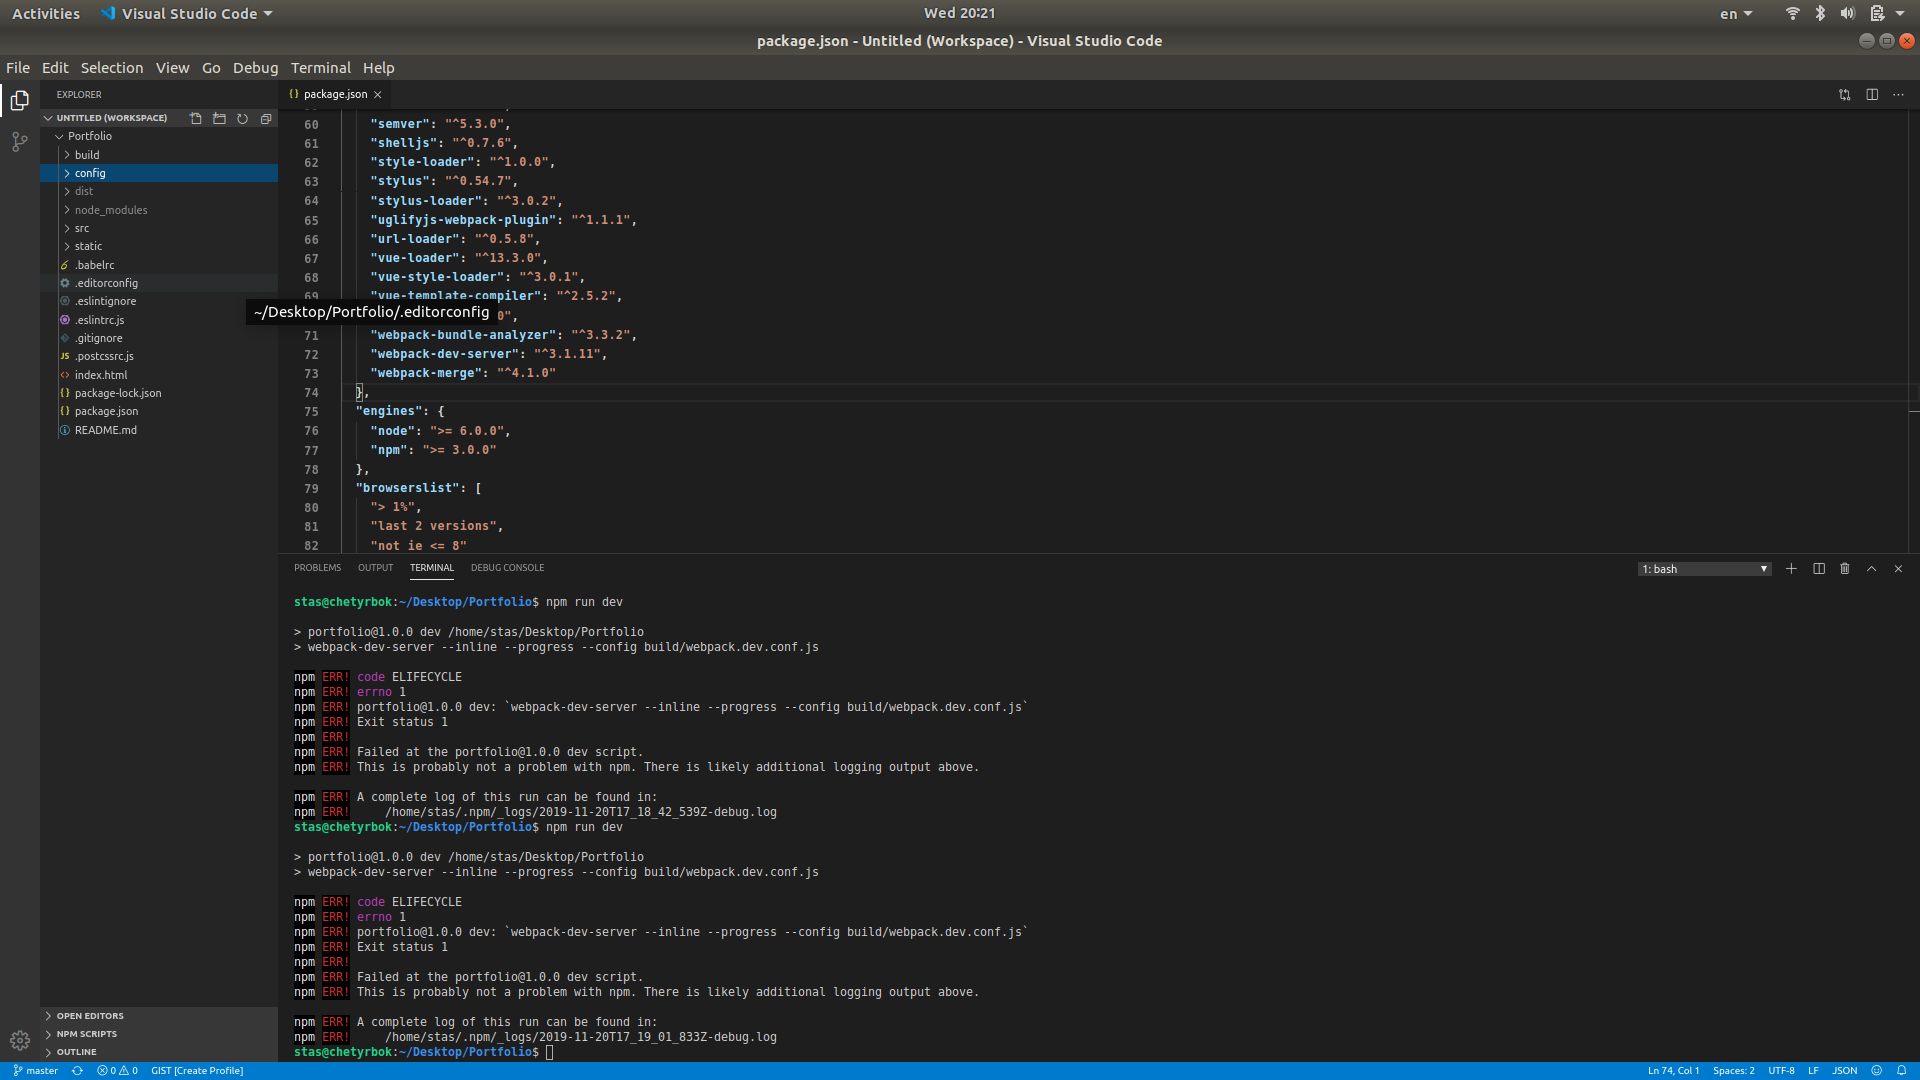
Task: Refresh the Explorer file tree
Action: coord(242,118)
